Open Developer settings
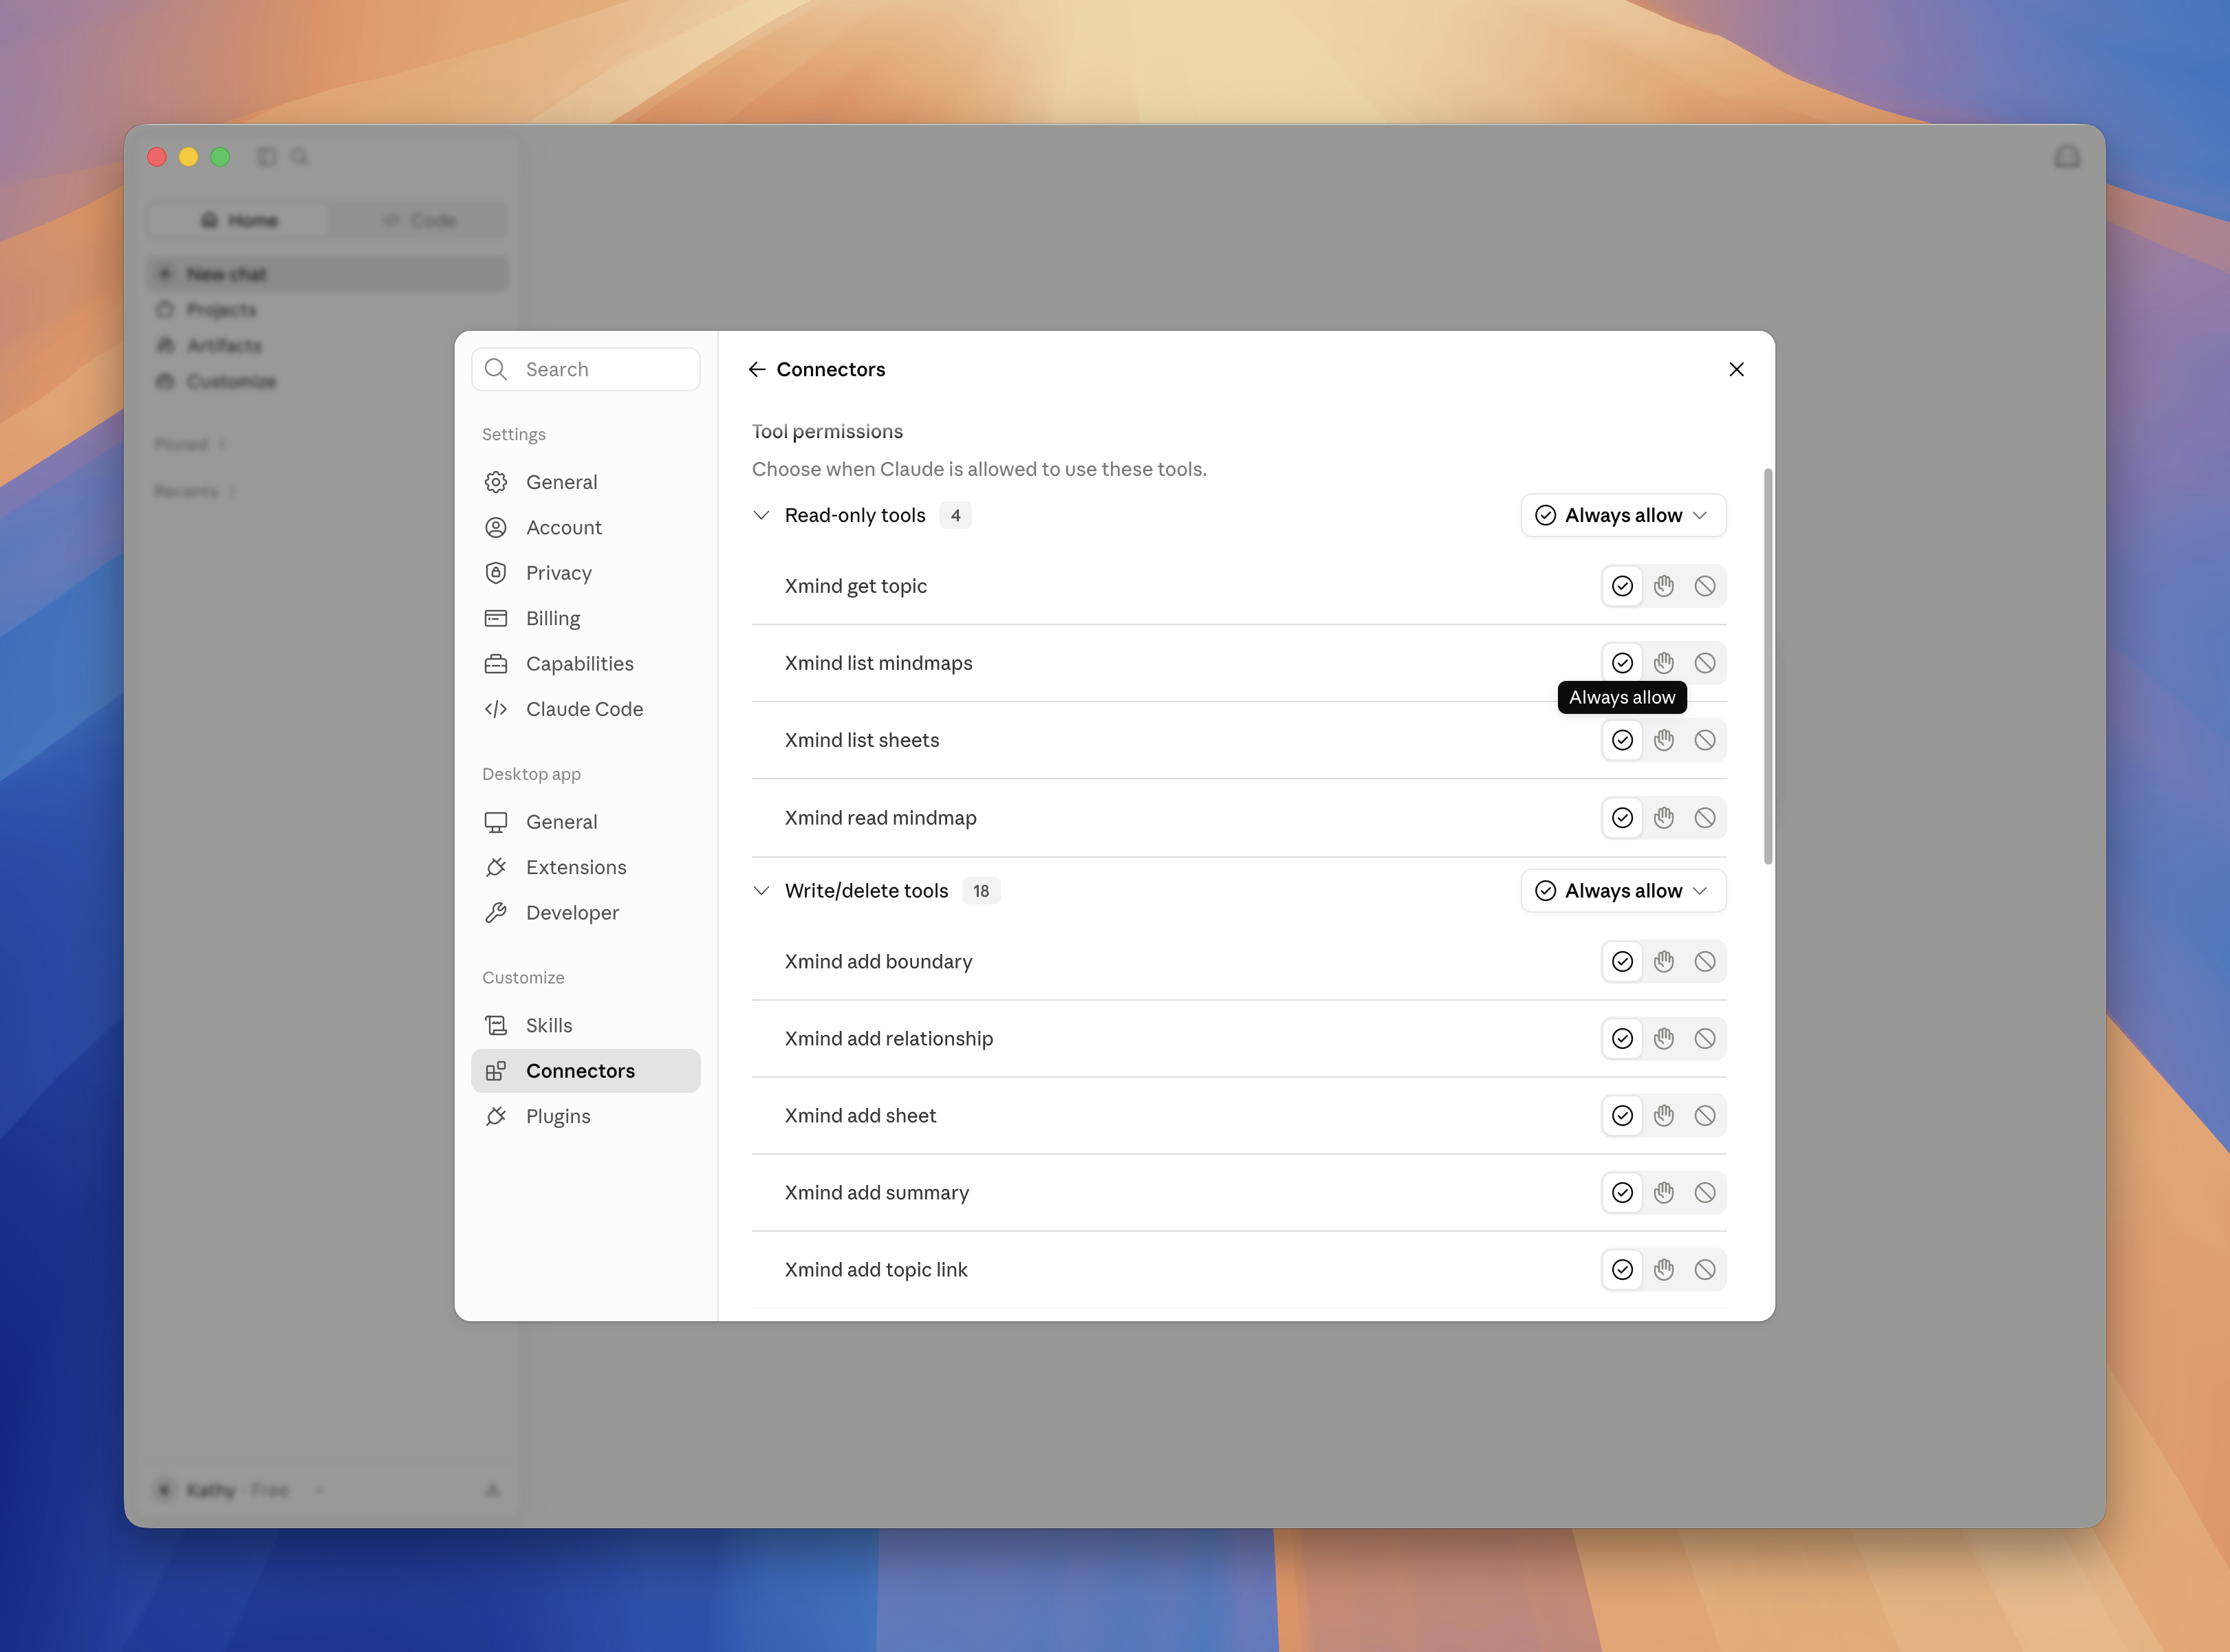This screenshot has width=2230, height=1652. [585, 912]
